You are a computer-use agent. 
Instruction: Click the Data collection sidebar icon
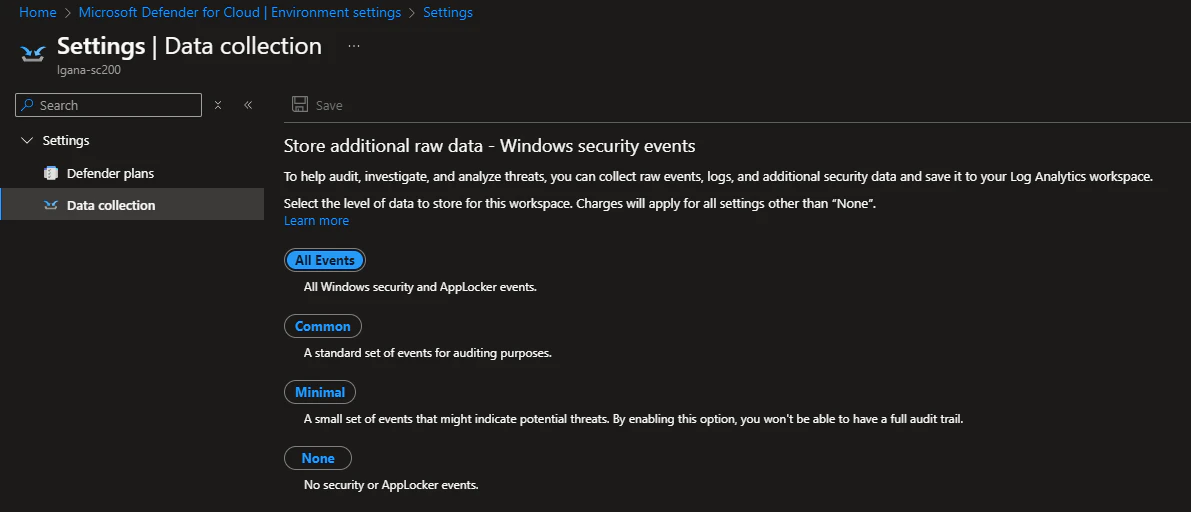[51, 205]
